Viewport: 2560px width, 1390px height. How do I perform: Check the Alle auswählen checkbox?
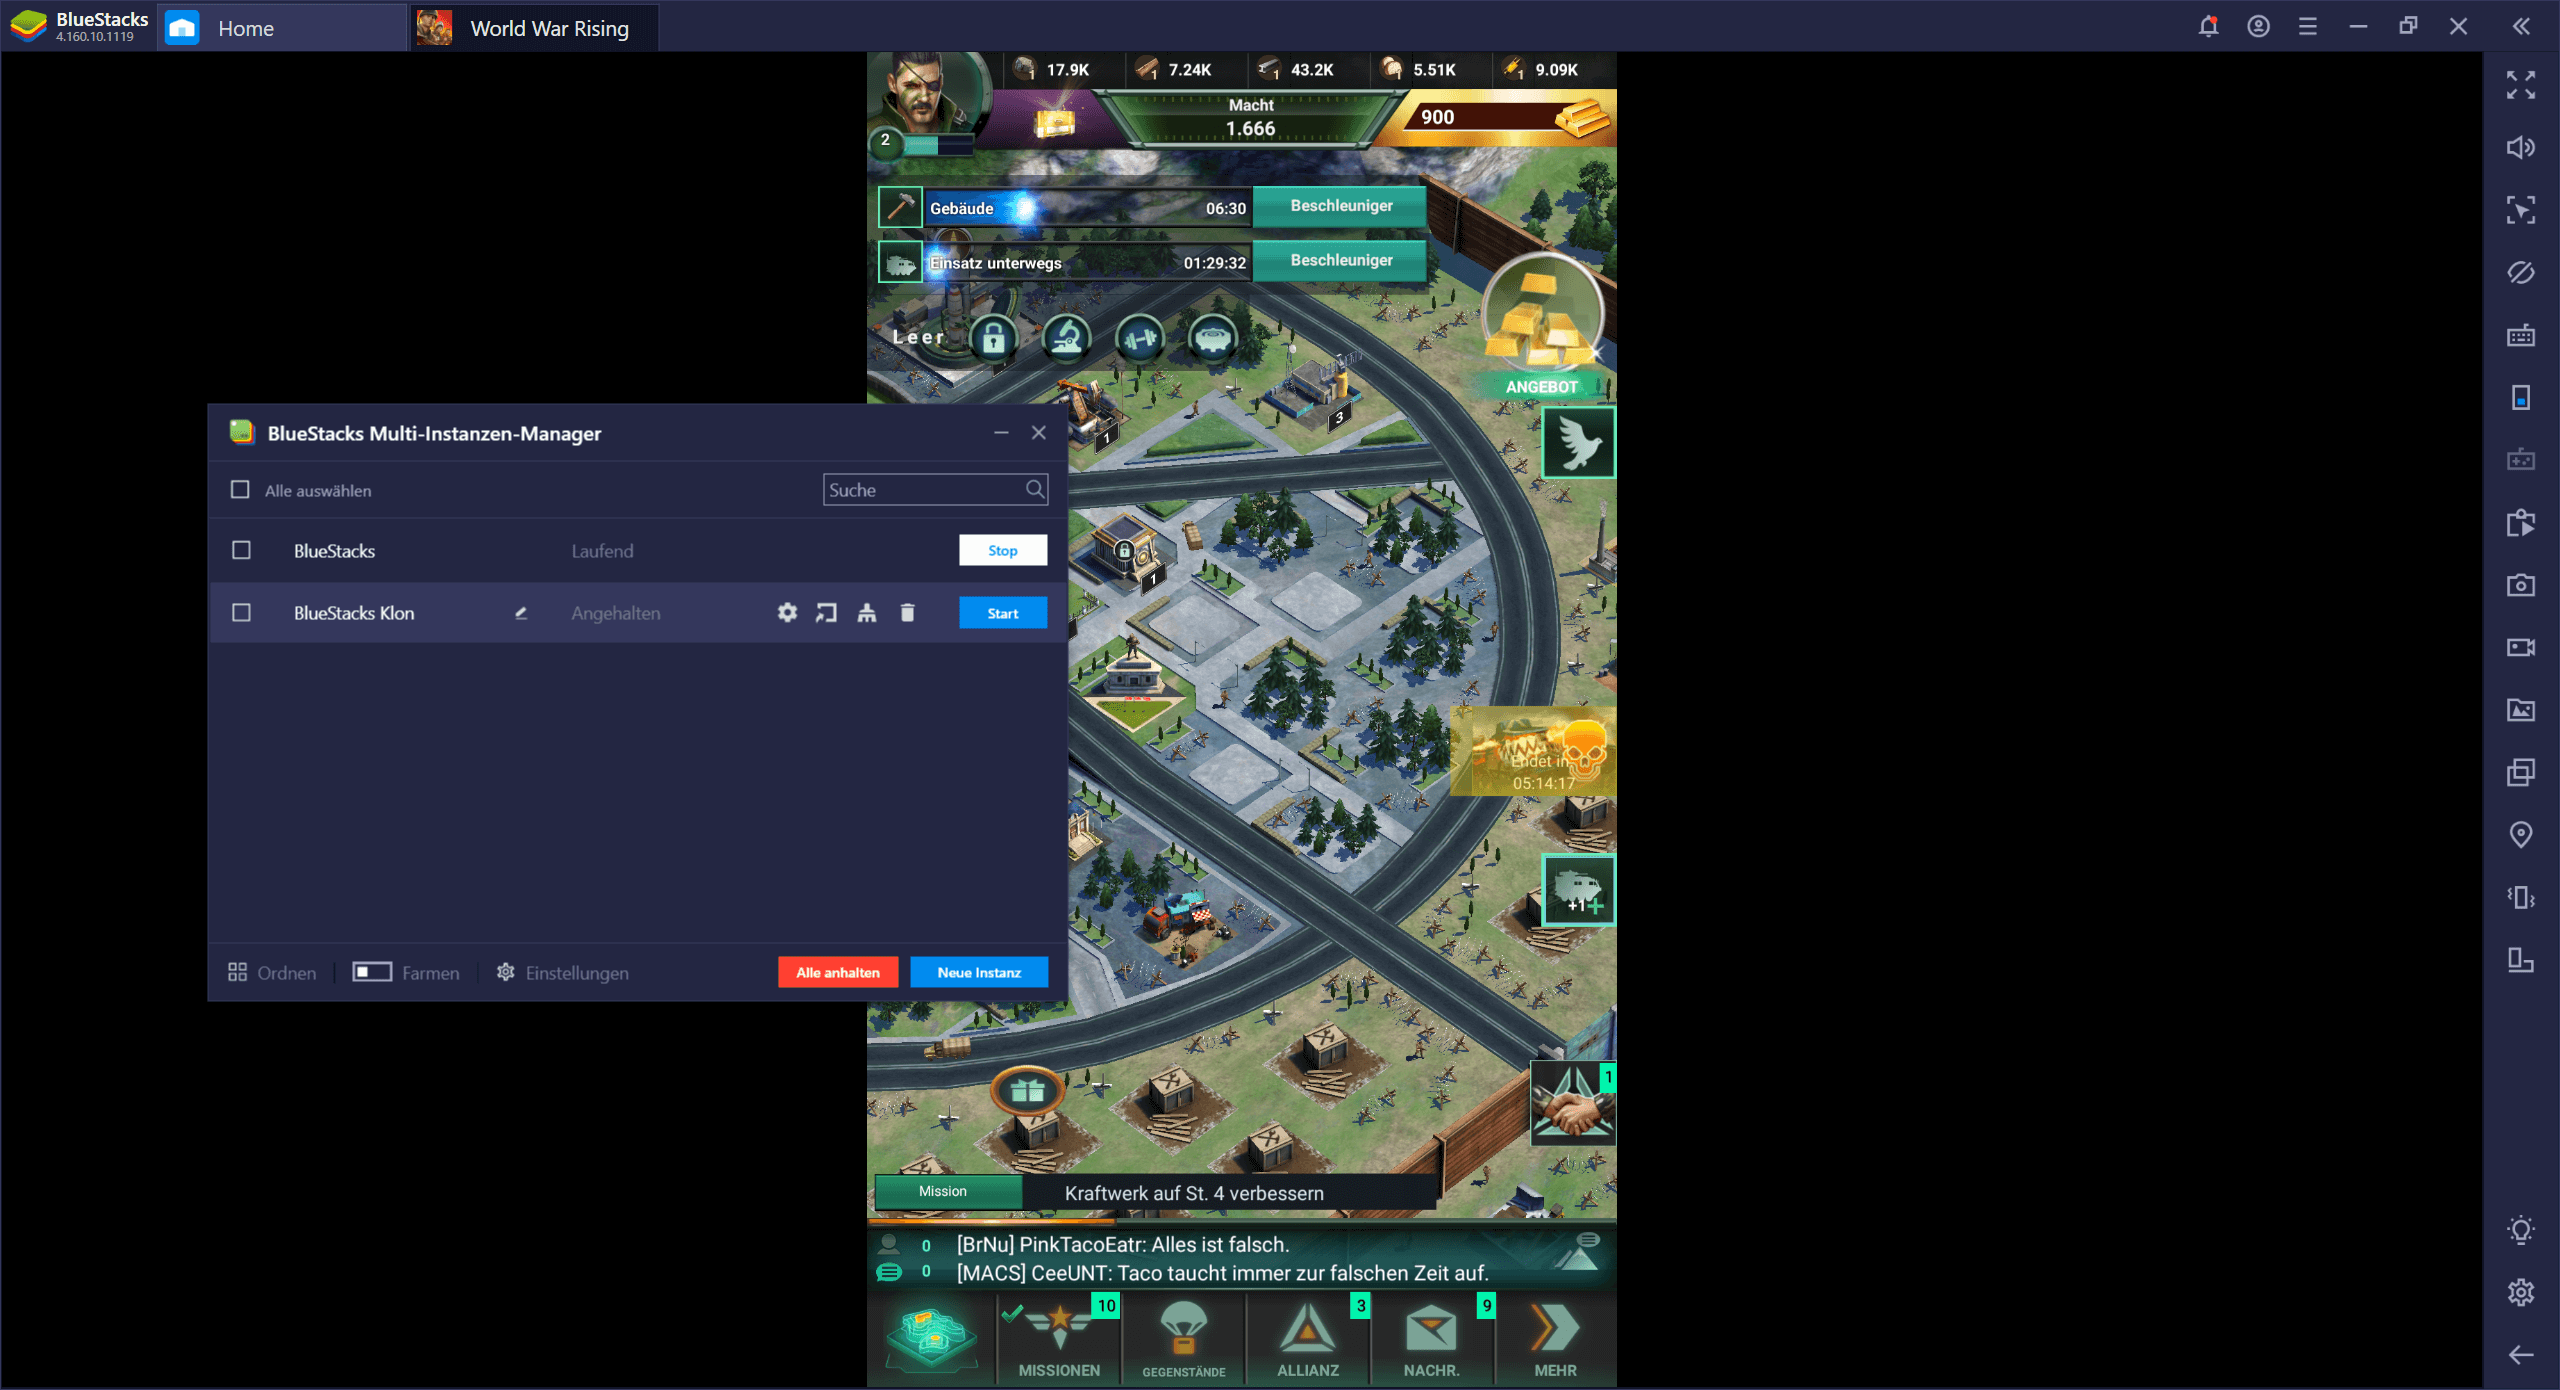click(240, 489)
